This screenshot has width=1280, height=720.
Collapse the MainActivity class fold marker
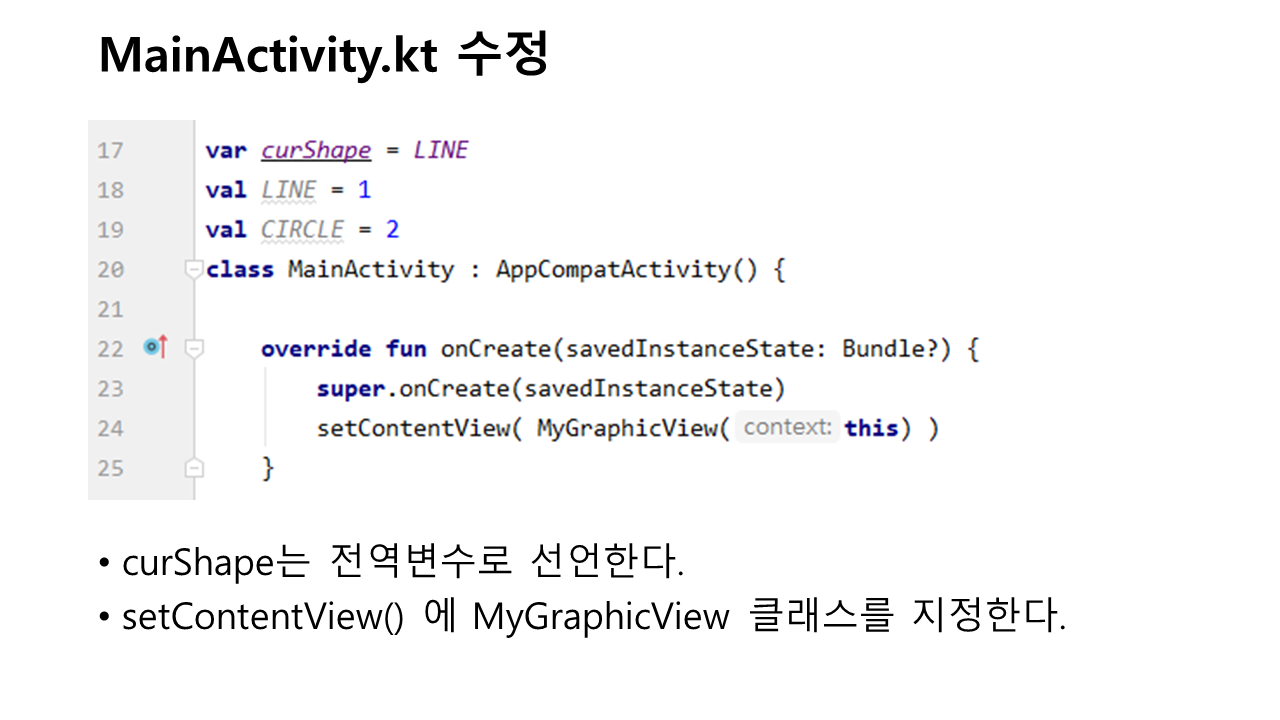tap(194, 269)
